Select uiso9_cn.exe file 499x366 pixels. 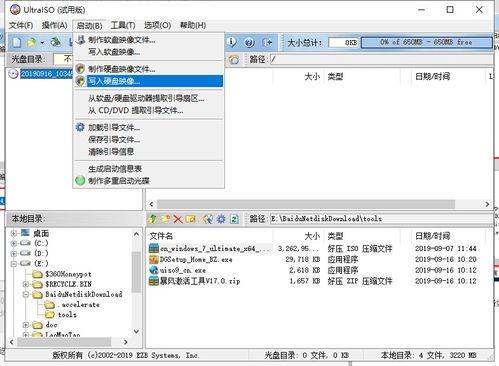pyautogui.click(x=183, y=270)
